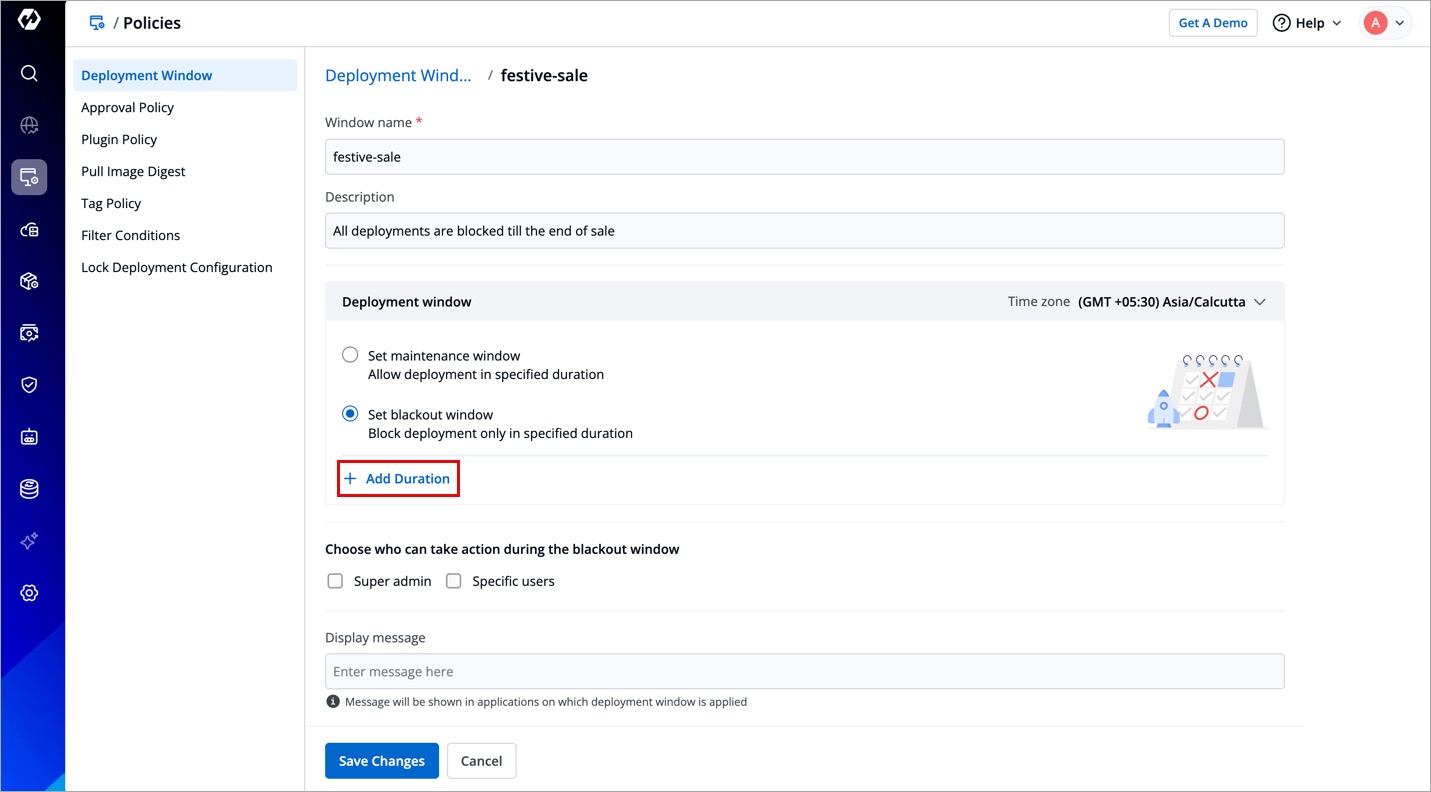Viewport: 1431px width, 792px height.
Task: Open global settings gear icon in the sidebar
Action: (x=29, y=593)
